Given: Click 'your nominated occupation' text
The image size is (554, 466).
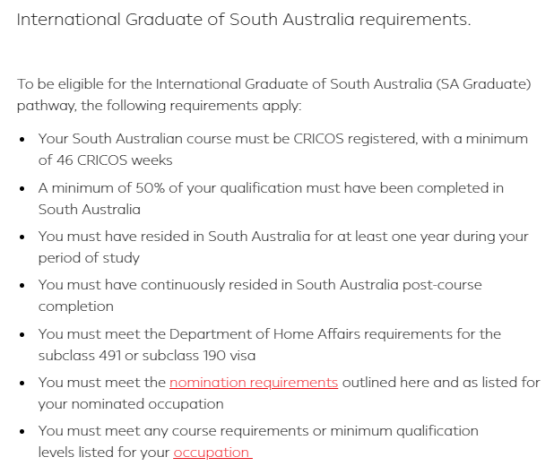Looking at the screenshot, I should click(131, 404).
